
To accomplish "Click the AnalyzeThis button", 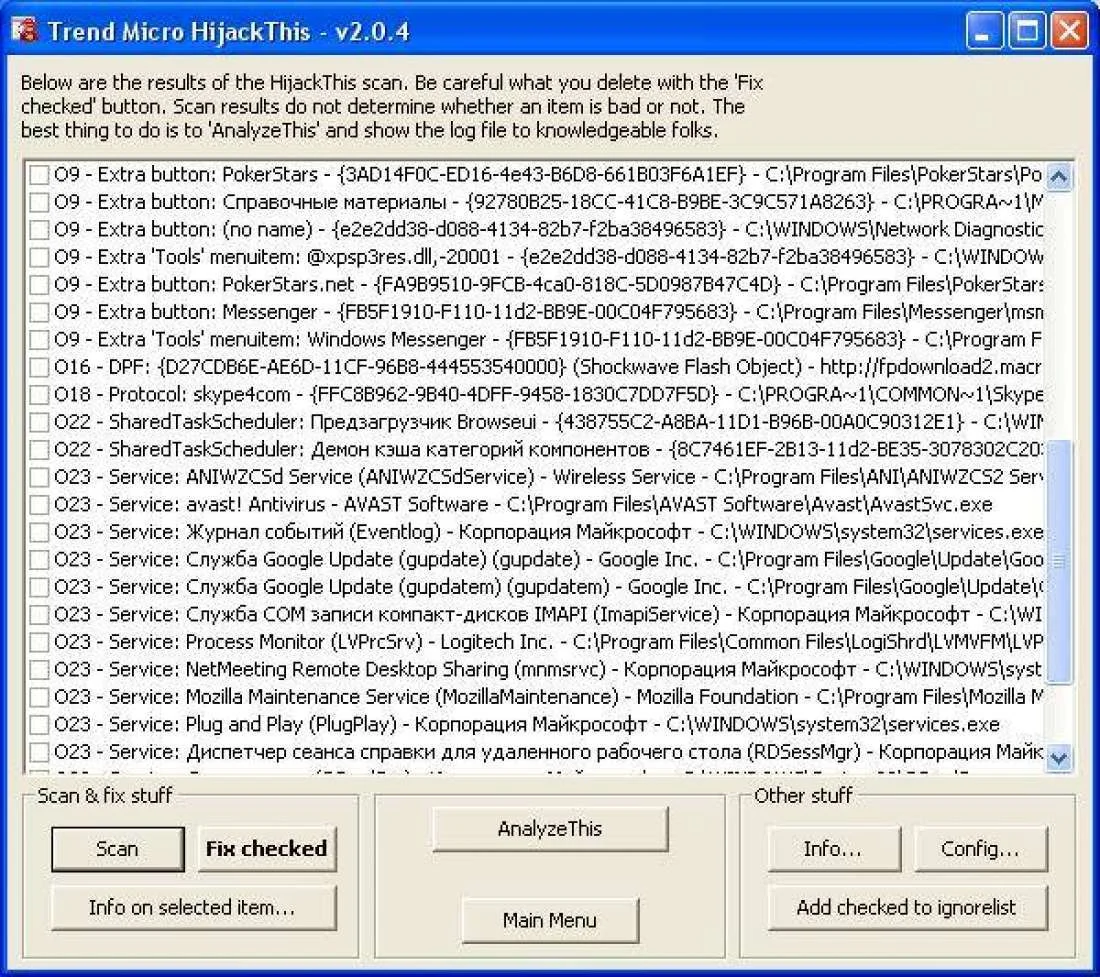I will [x=550, y=829].
